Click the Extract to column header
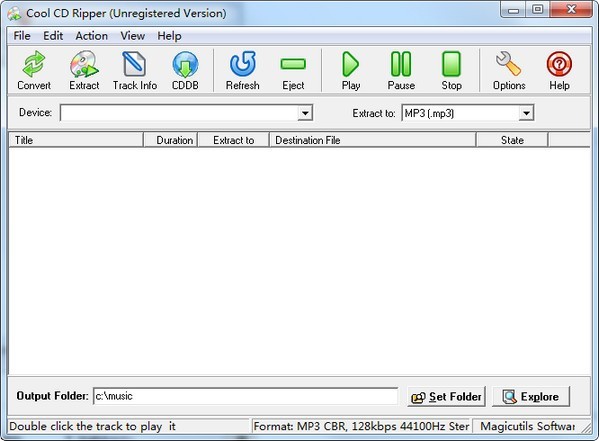Image resolution: width=599 pixels, height=441 pixels. pyautogui.click(x=233, y=140)
